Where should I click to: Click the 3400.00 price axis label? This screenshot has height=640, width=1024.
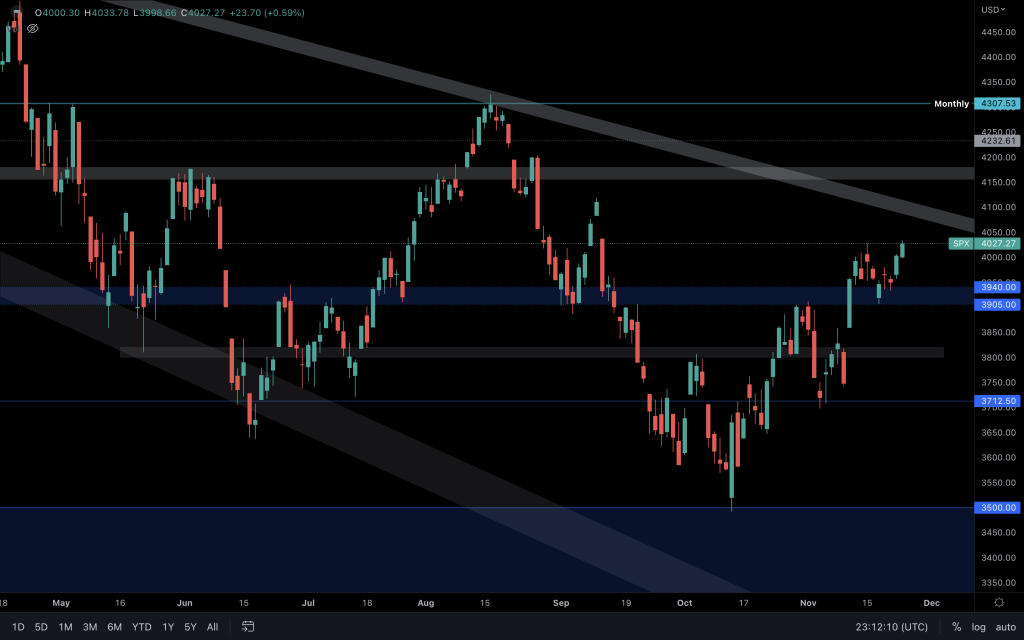(998, 558)
